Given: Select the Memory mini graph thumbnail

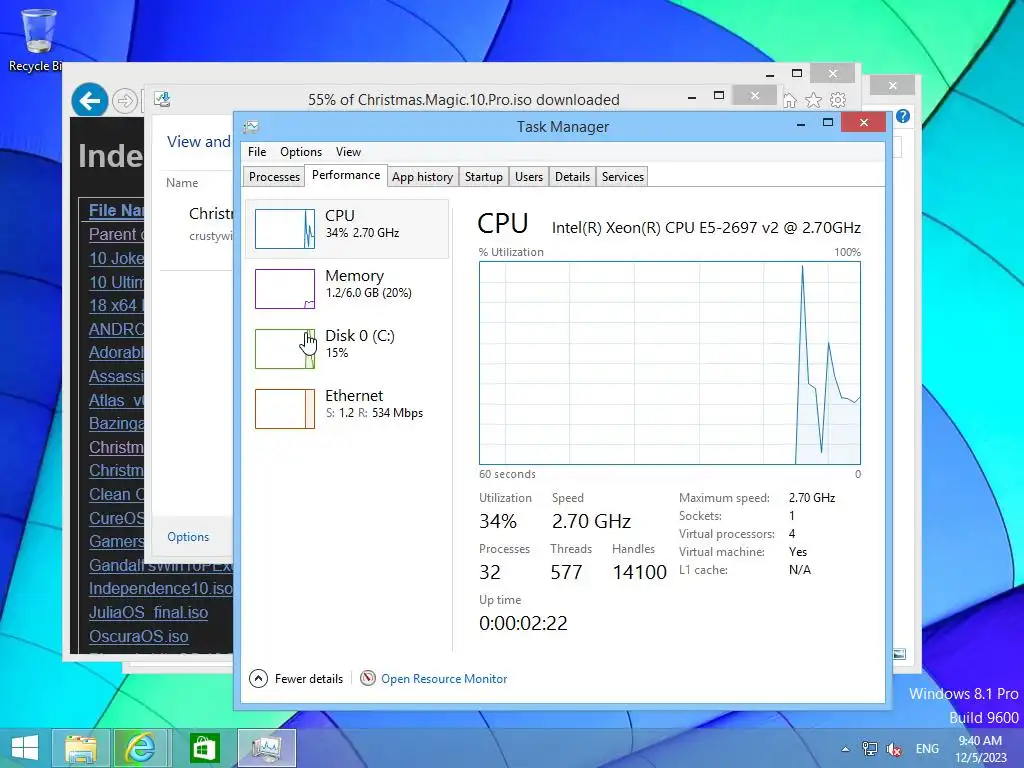Looking at the screenshot, I should coord(285,289).
